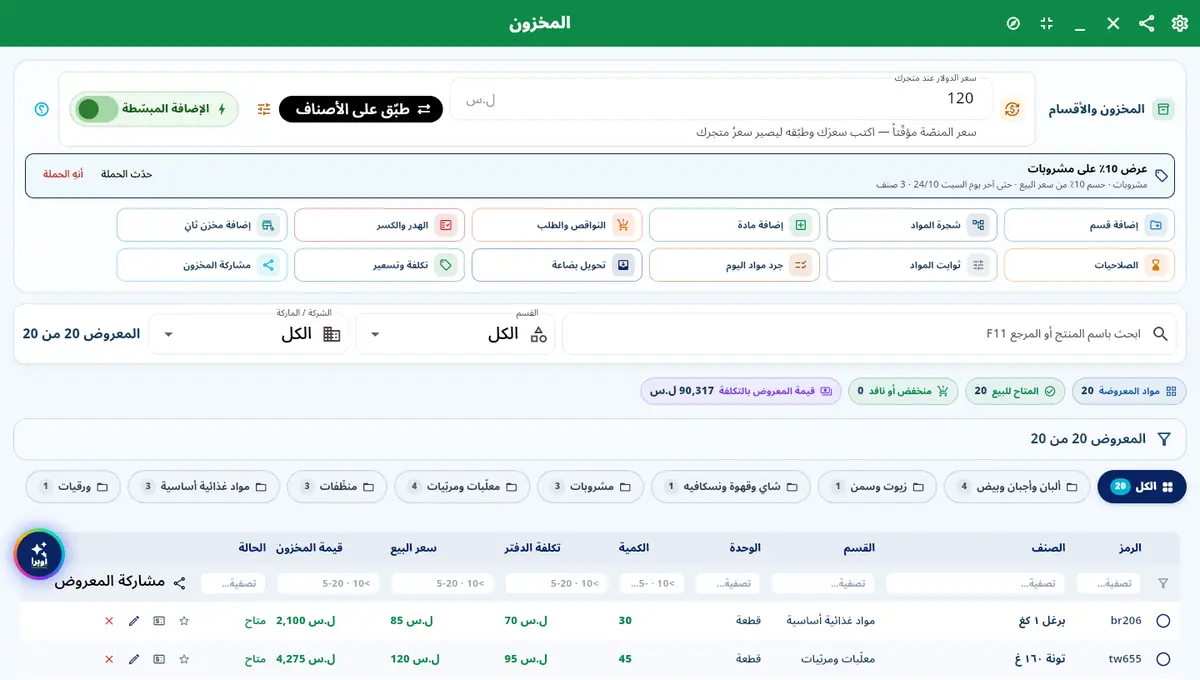Click منخفض أو نافد 0 chip
This screenshot has height=680, width=1200.
click(x=903, y=391)
